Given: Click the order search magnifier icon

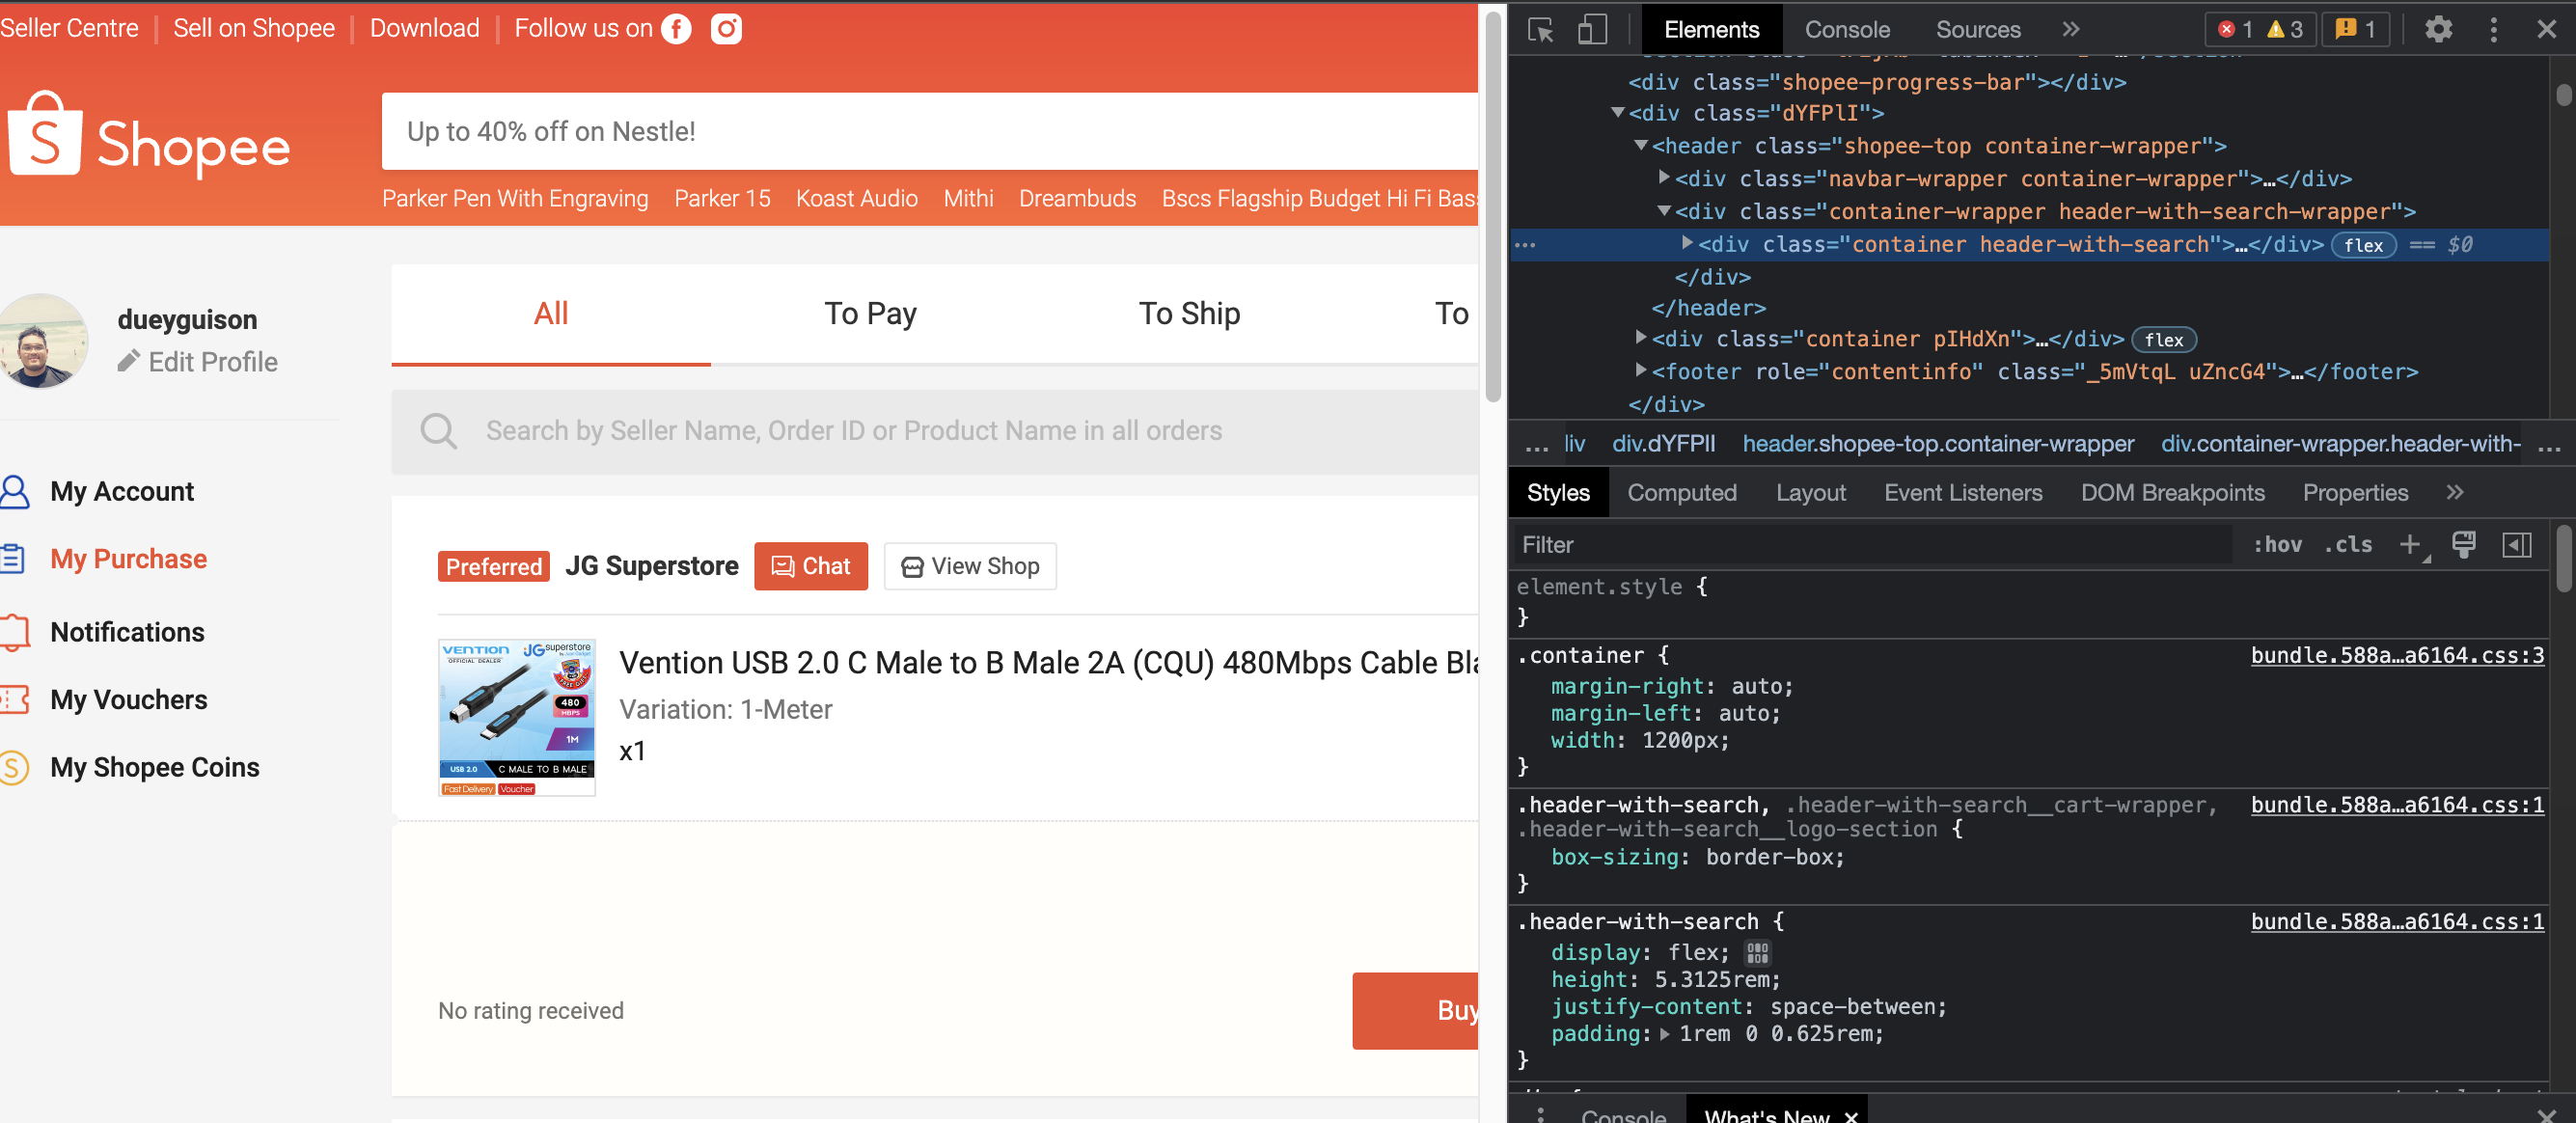Looking at the screenshot, I should pos(438,431).
